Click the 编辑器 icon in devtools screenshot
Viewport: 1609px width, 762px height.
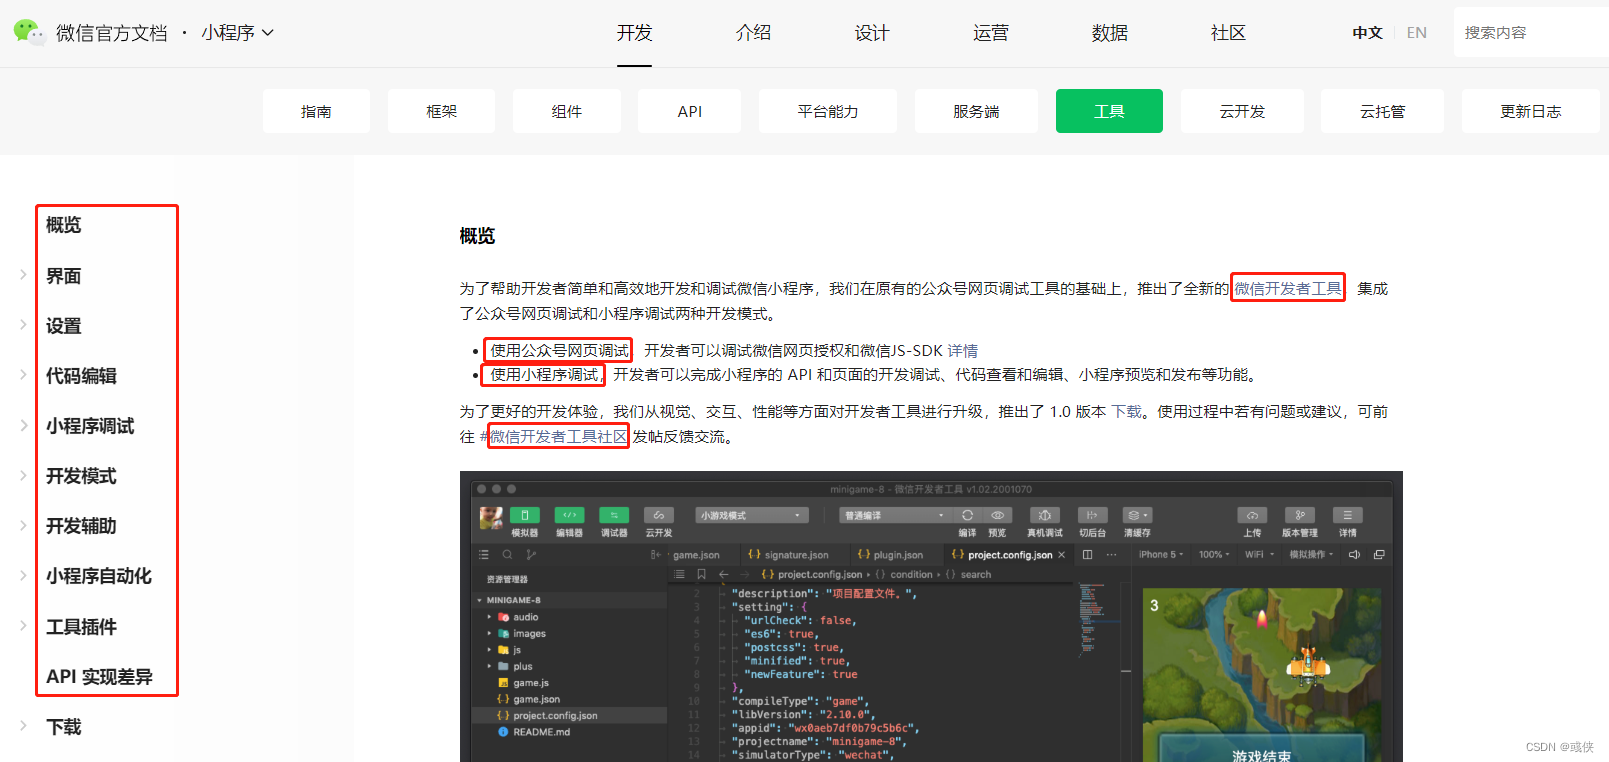(569, 515)
